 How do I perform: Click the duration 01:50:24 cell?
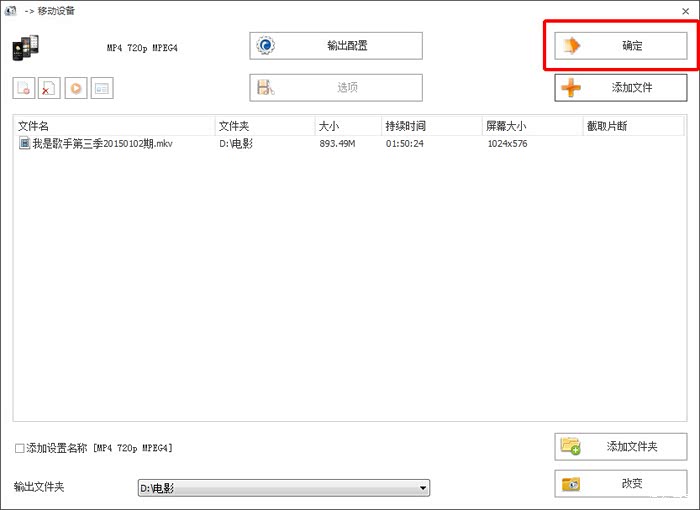point(404,144)
